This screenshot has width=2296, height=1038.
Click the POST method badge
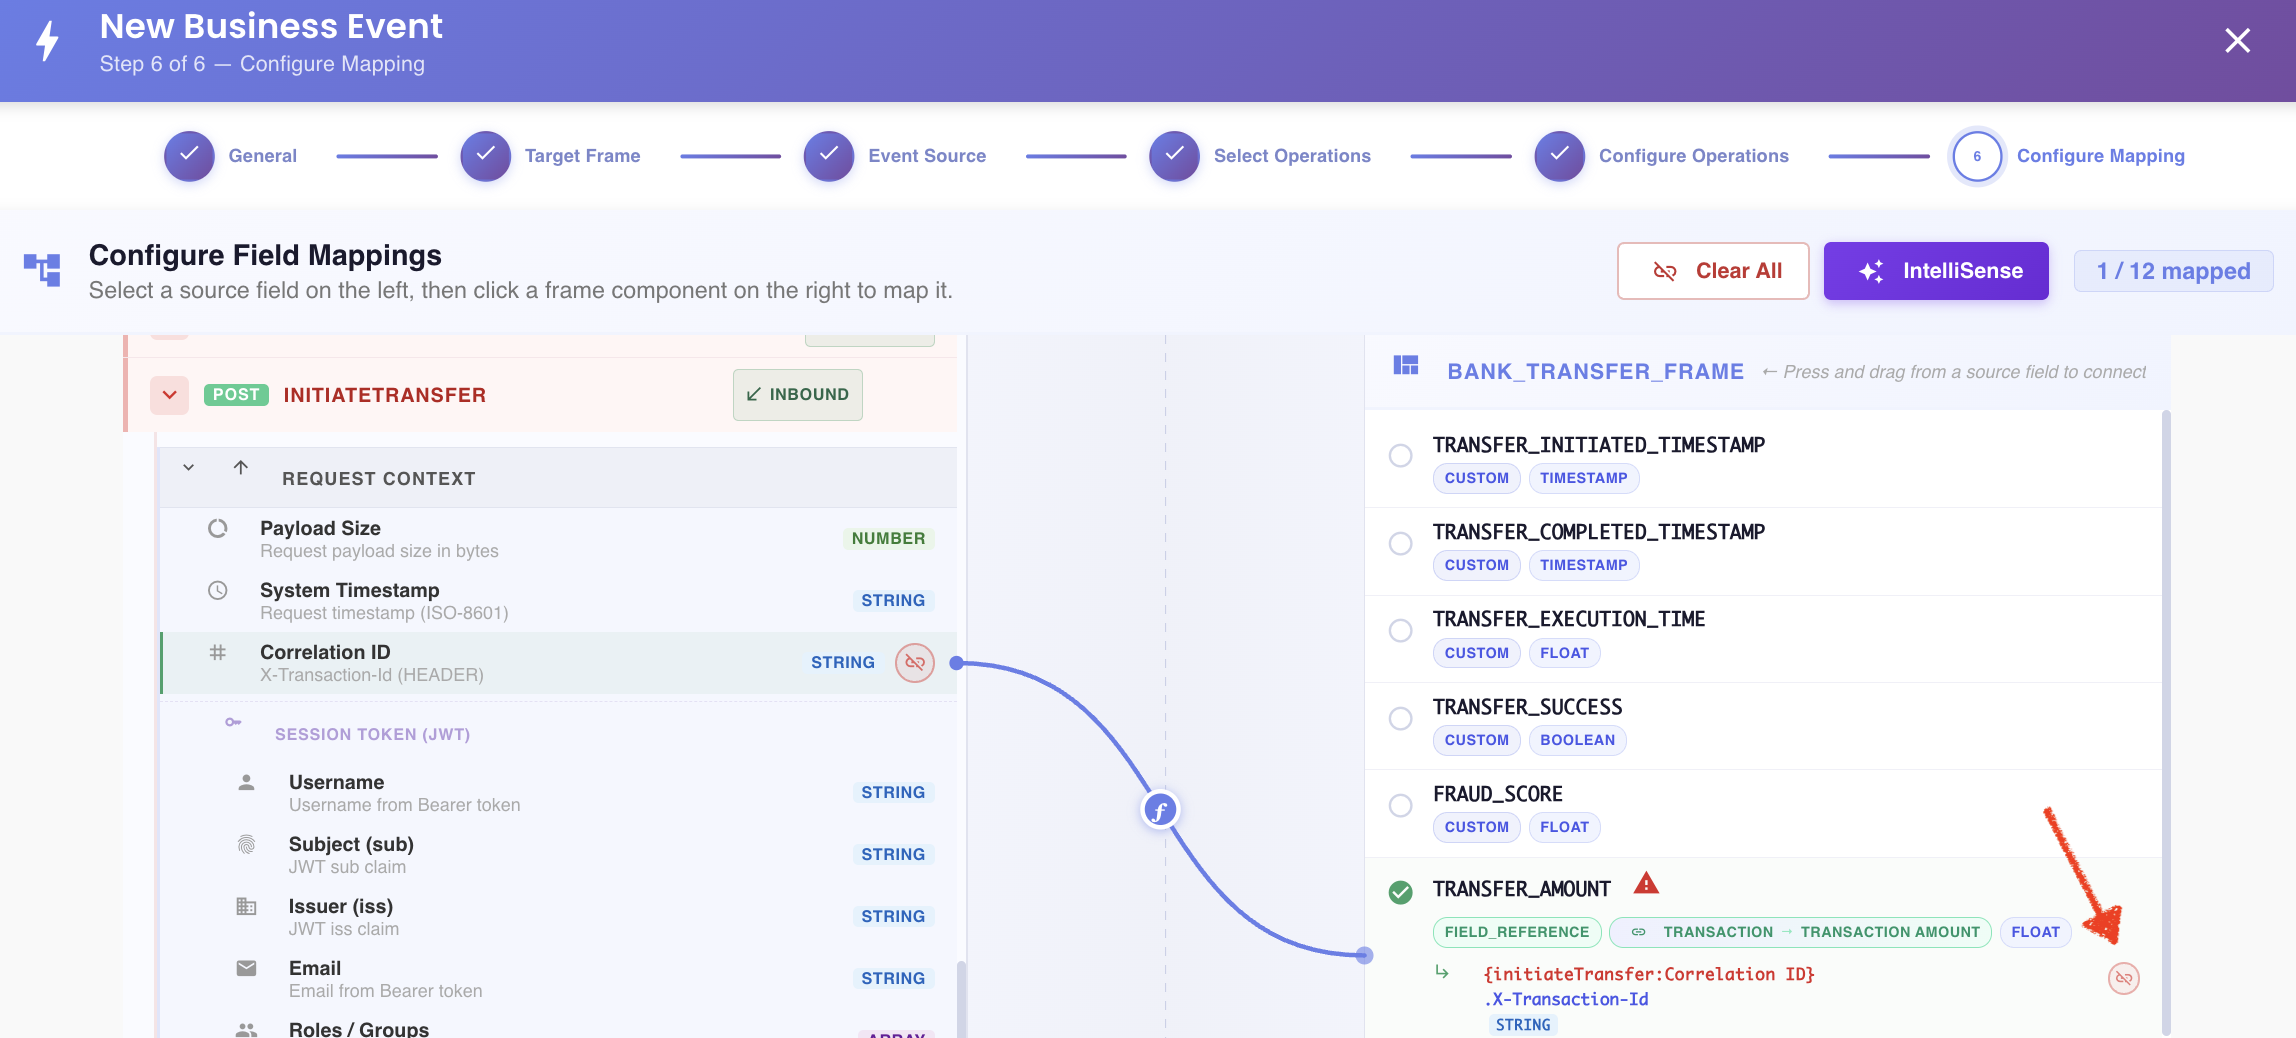[x=236, y=395]
